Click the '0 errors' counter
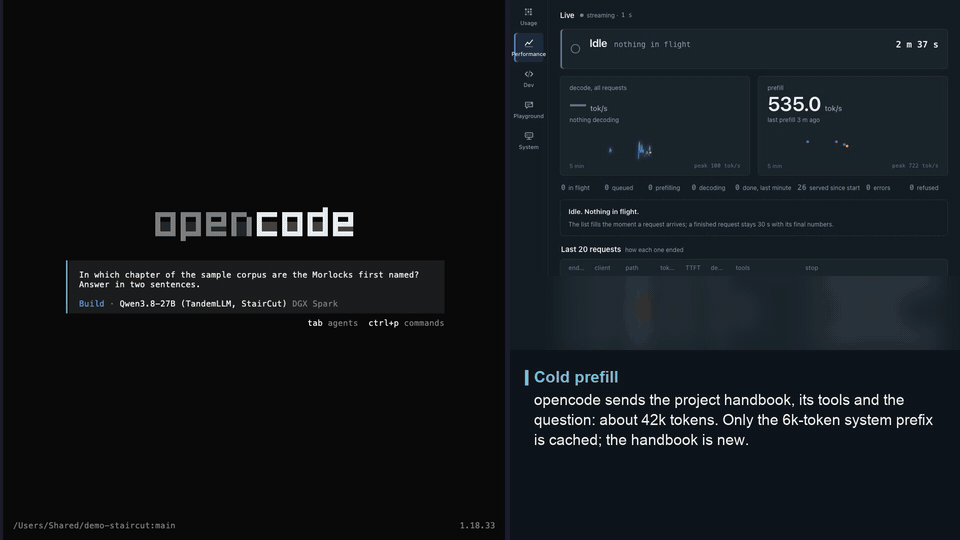This screenshot has height=540, width=960. pos(878,188)
